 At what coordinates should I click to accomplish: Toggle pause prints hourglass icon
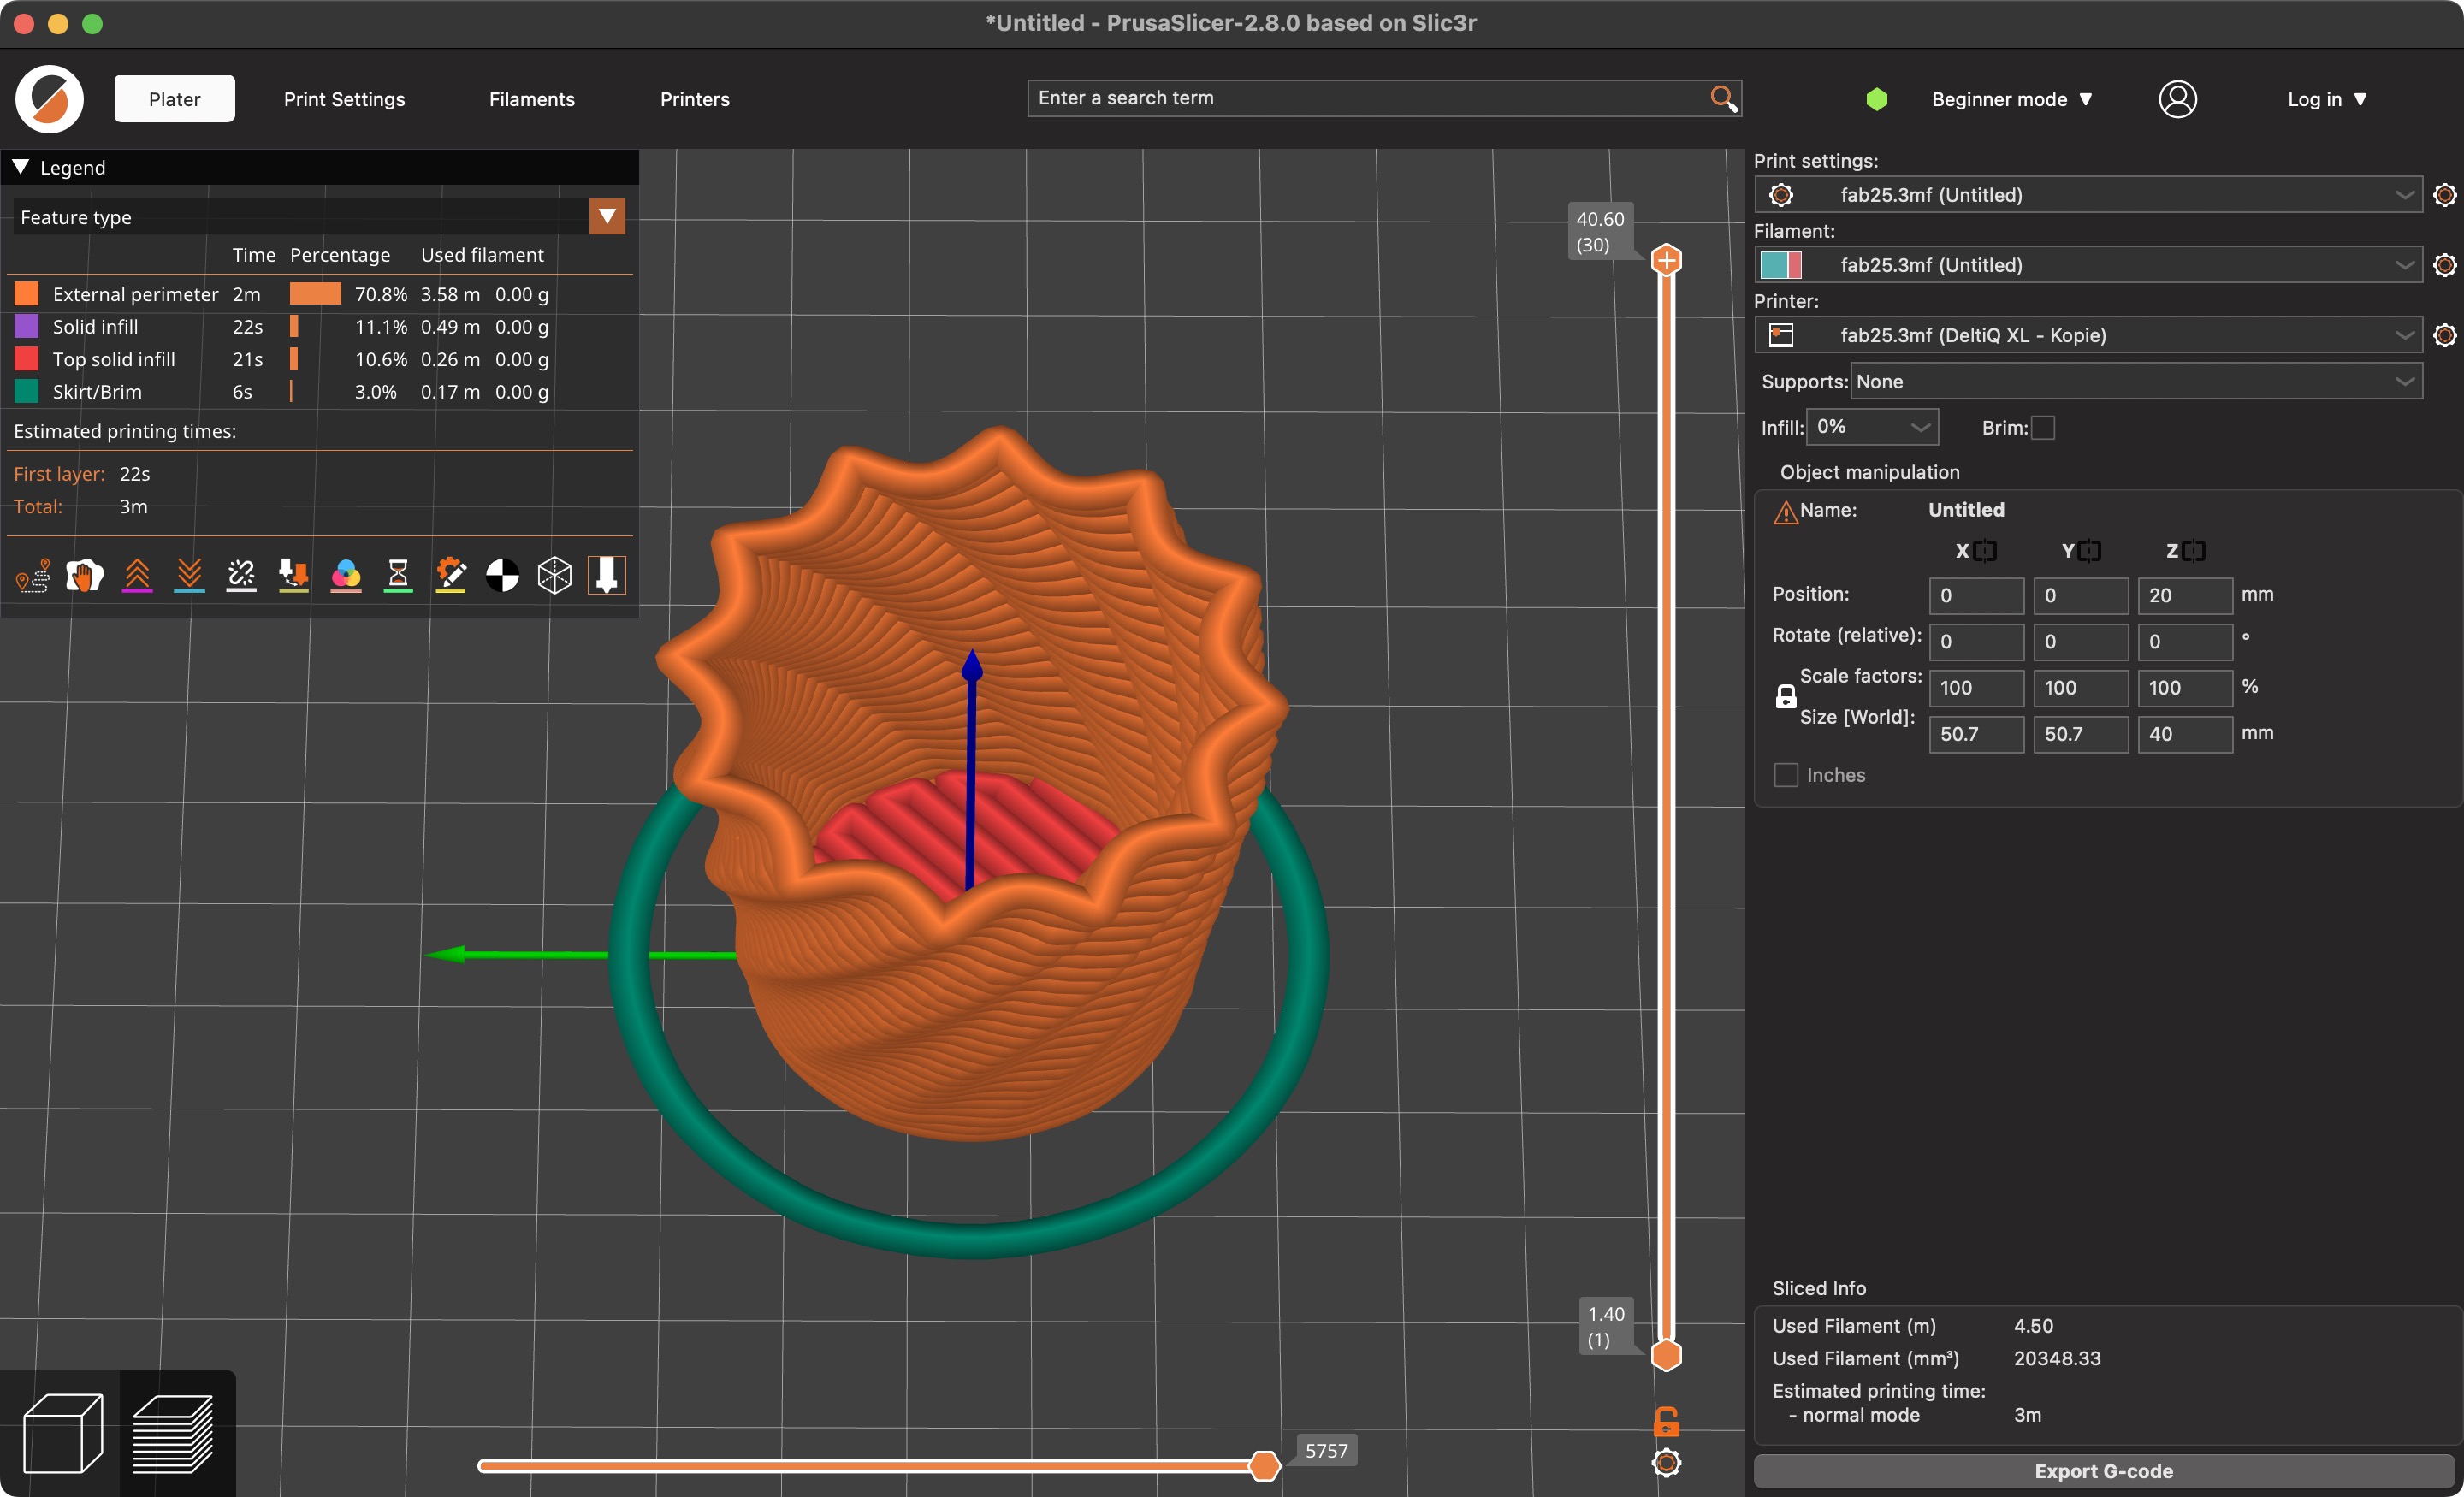[398, 575]
